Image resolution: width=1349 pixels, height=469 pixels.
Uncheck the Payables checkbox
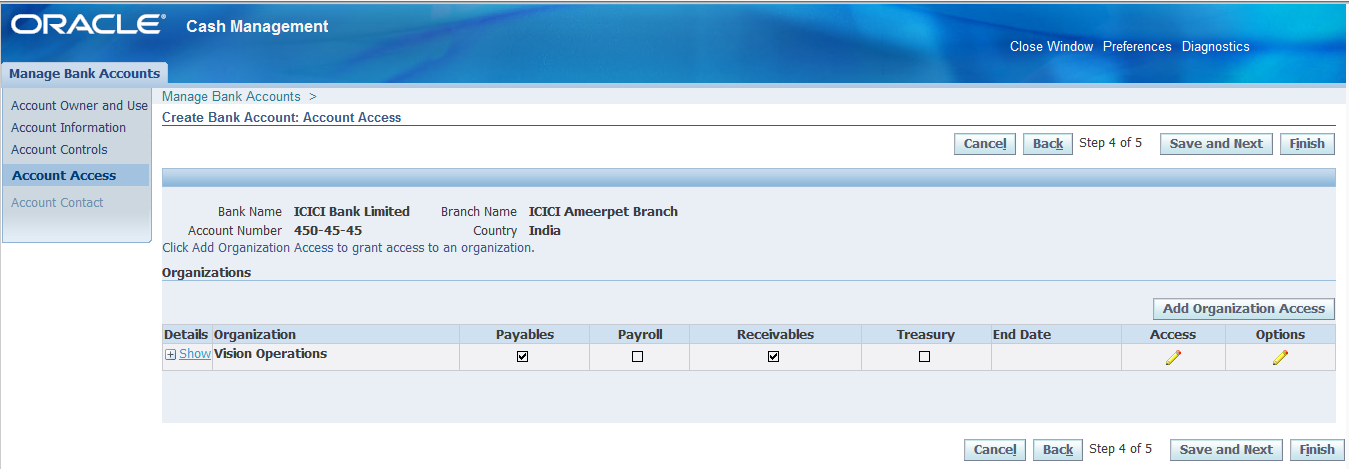point(523,356)
